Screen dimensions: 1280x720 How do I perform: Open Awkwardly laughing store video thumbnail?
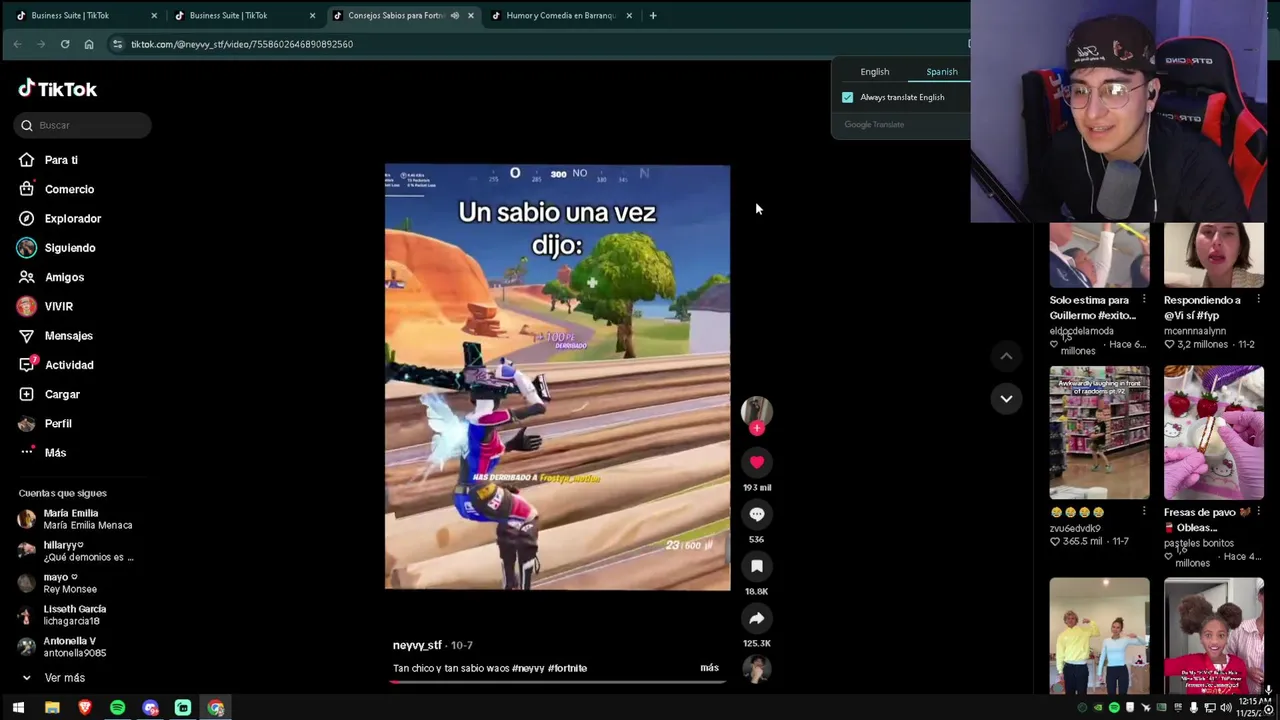(x=1099, y=432)
